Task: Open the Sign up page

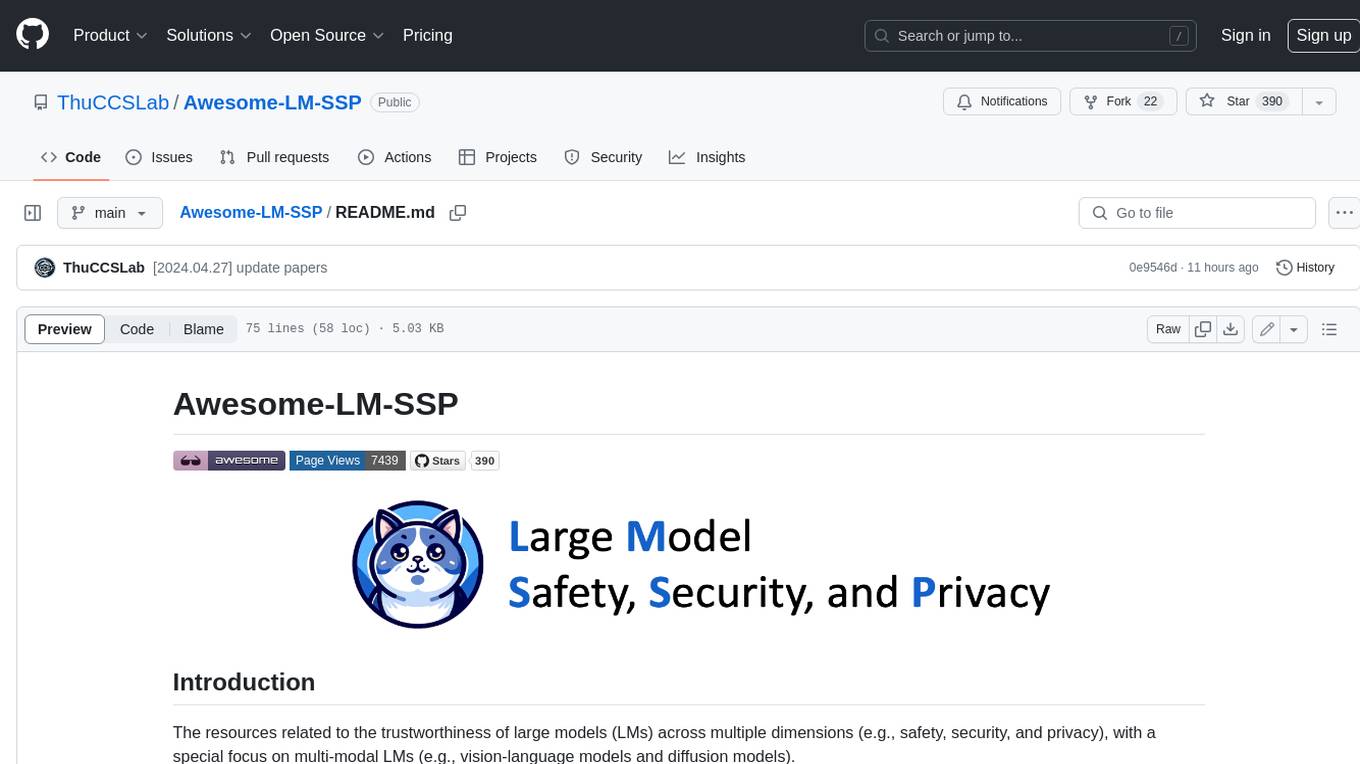Action: tap(1323, 35)
